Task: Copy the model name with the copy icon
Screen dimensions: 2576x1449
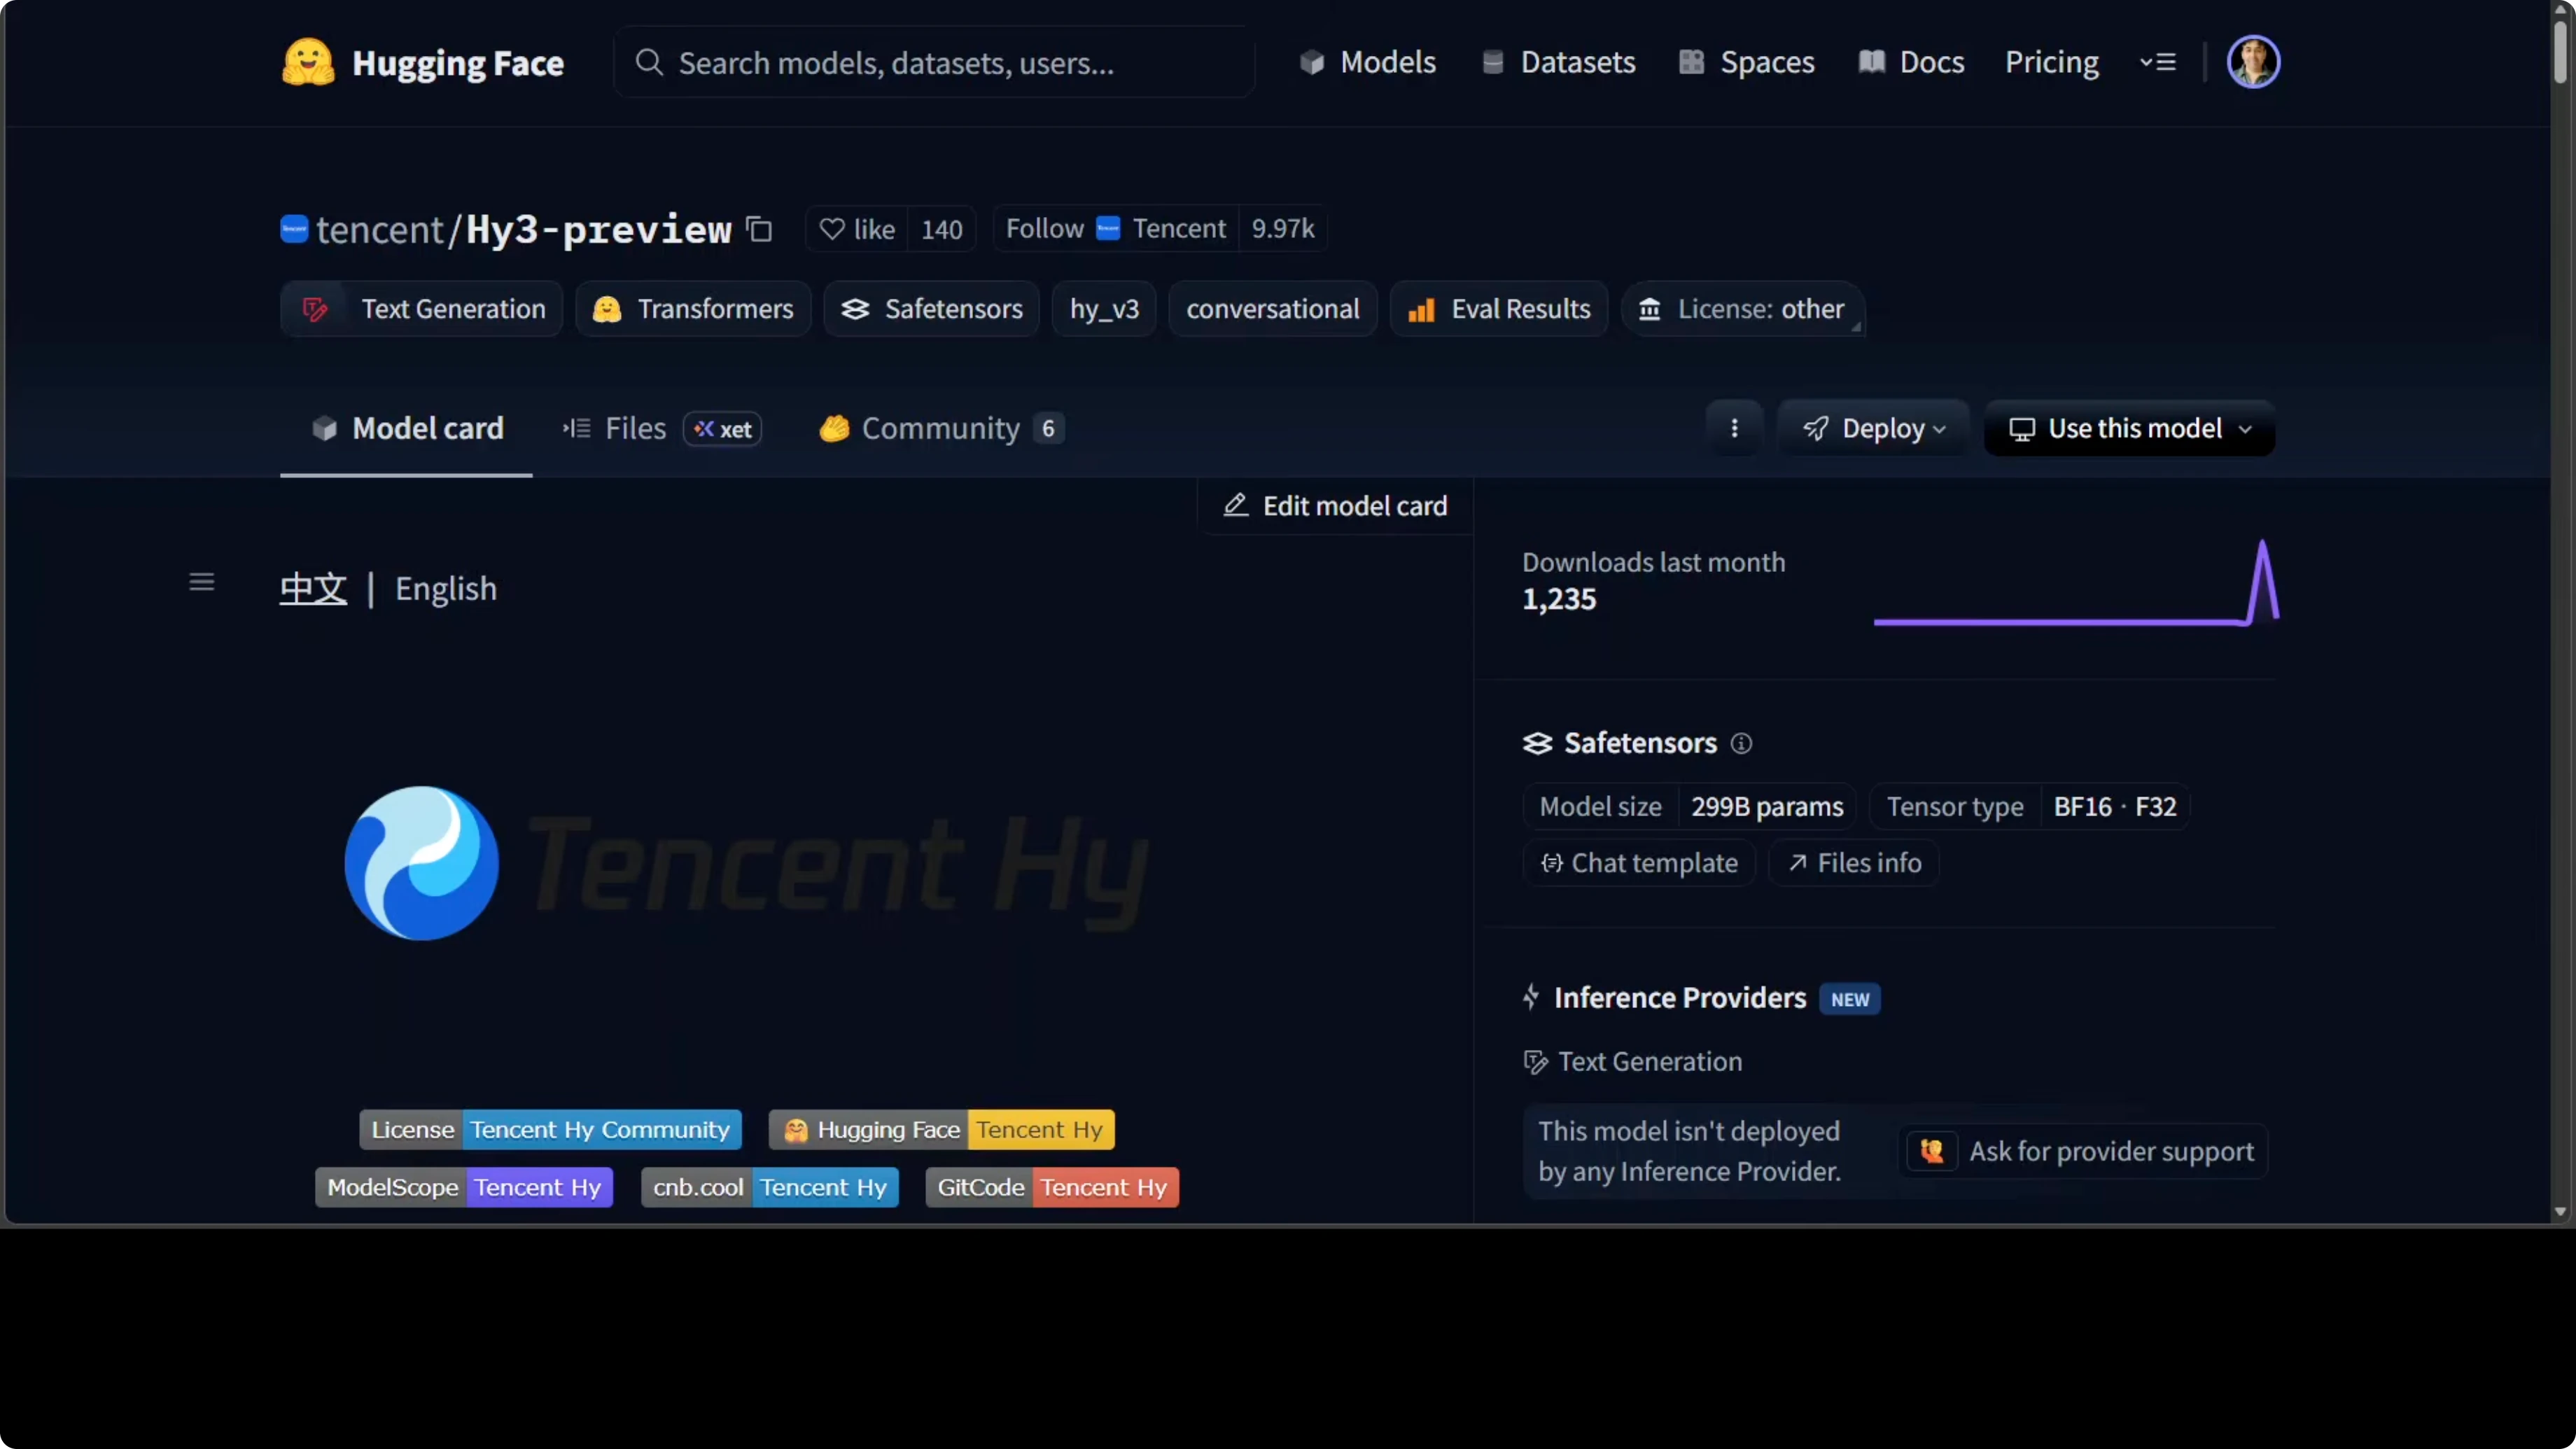Action: coord(759,229)
